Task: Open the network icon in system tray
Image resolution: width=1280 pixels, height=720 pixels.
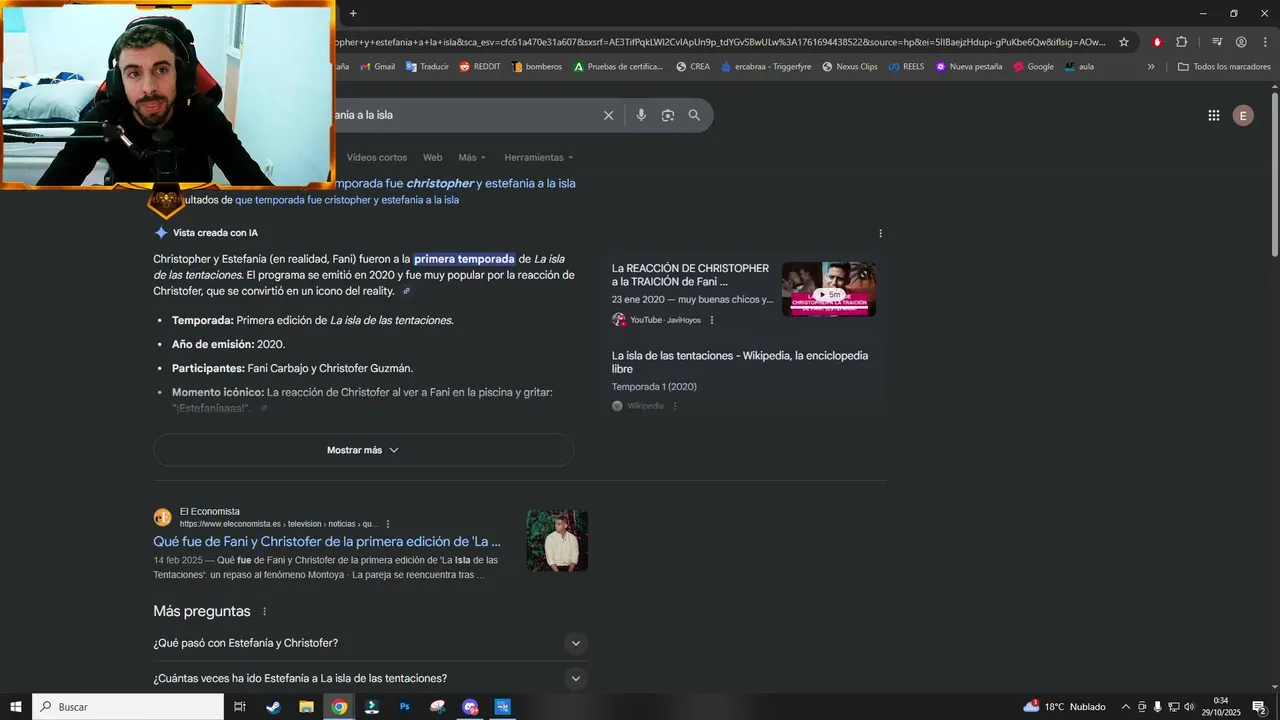Action: (1174, 707)
